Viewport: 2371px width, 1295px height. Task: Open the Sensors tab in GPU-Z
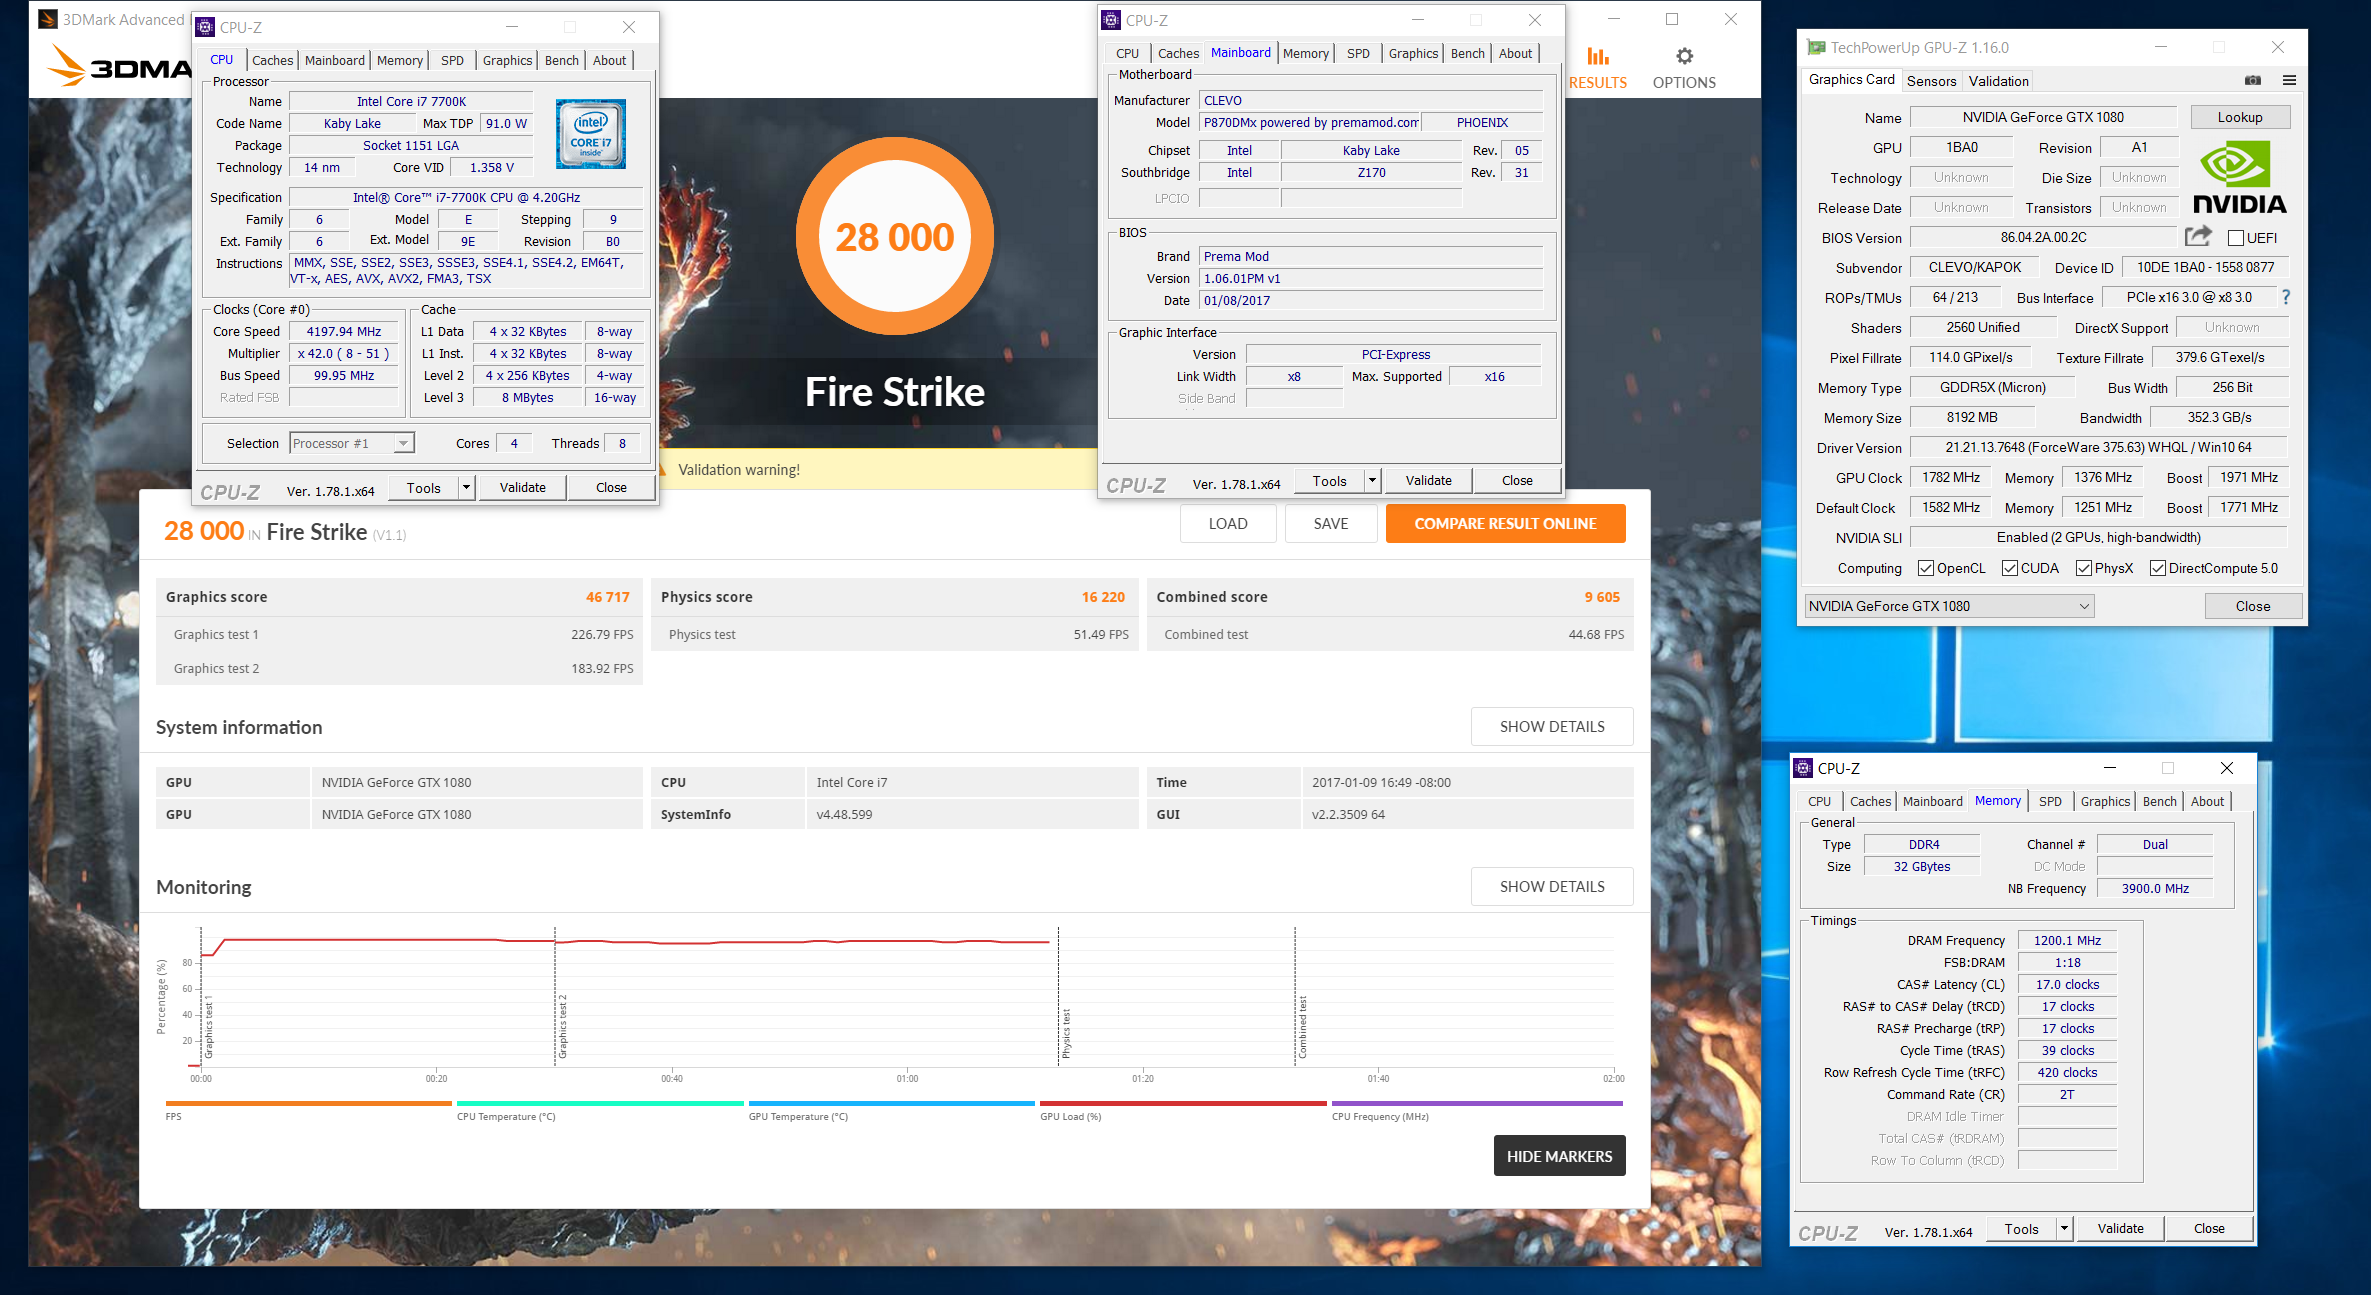[1931, 81]
